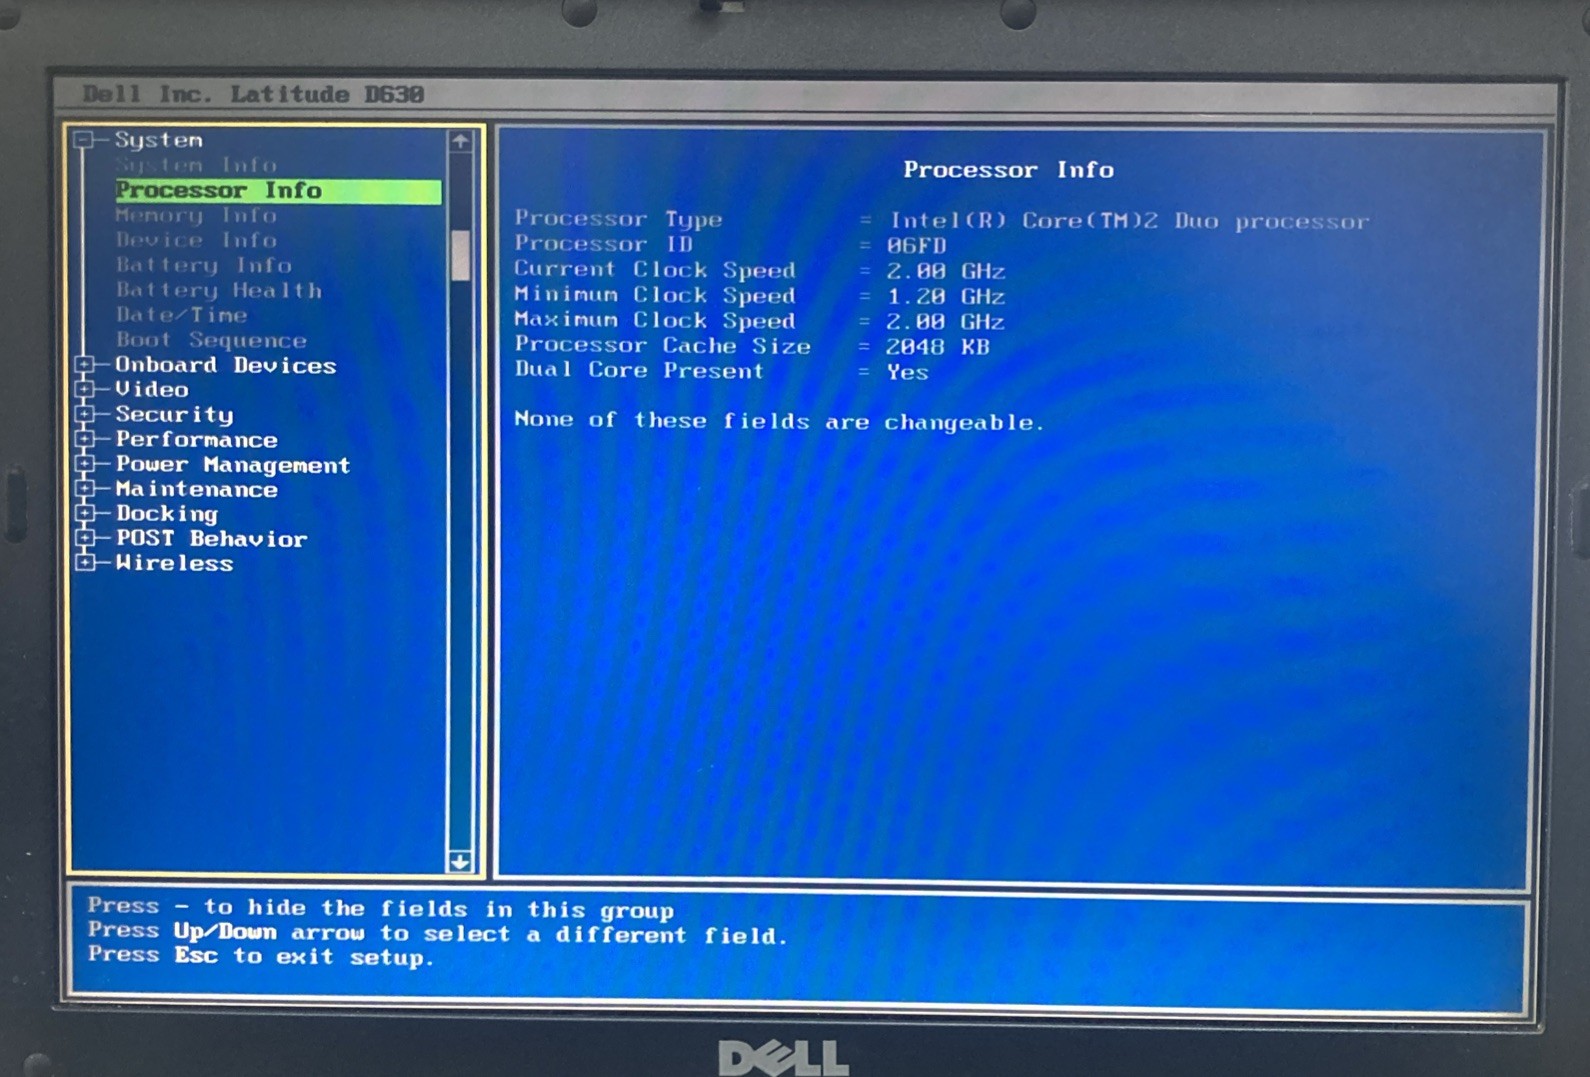
Task: Click the Dell Inc. Latitude D630 title
Action: pyautogui.click(x=253, y=95)
